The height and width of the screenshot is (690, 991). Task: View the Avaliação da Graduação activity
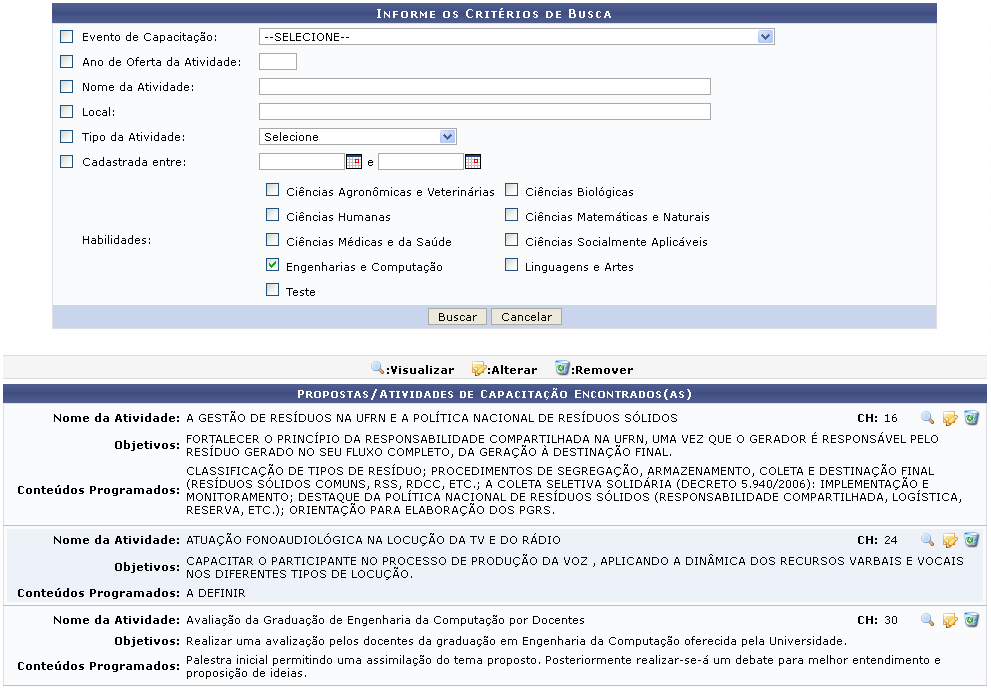927,620
